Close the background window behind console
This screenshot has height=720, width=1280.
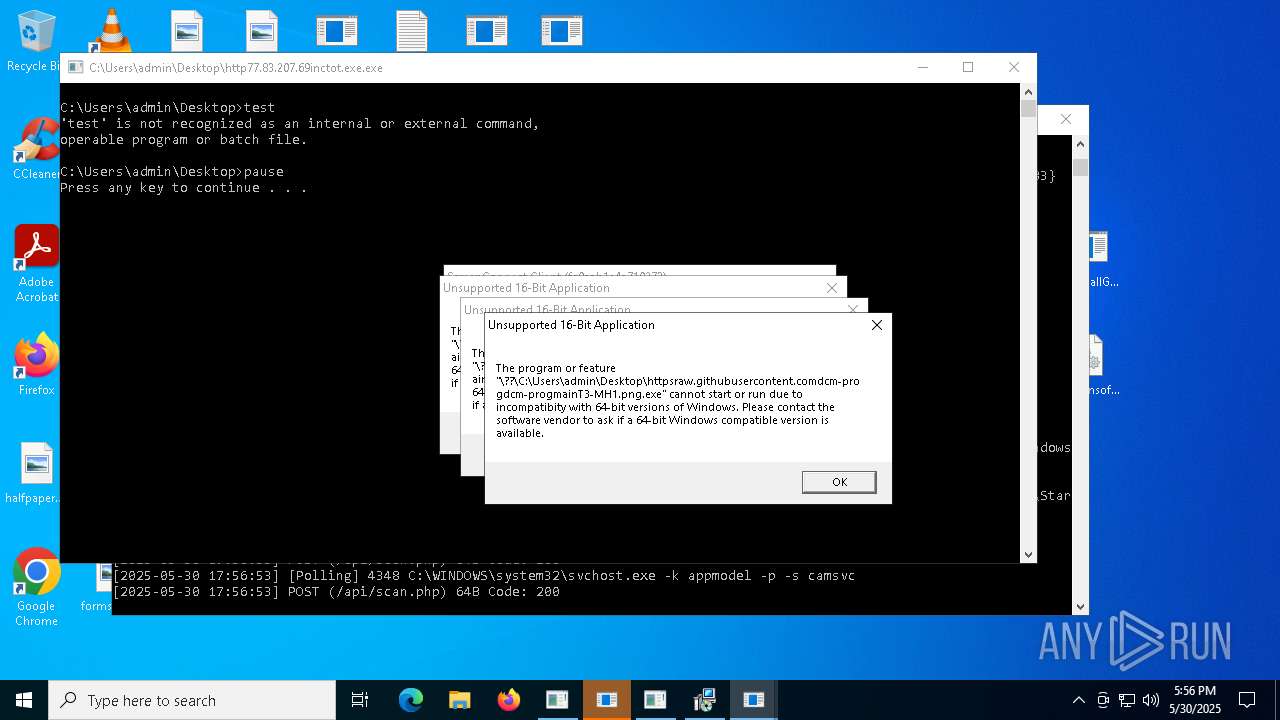(1066, 119)
